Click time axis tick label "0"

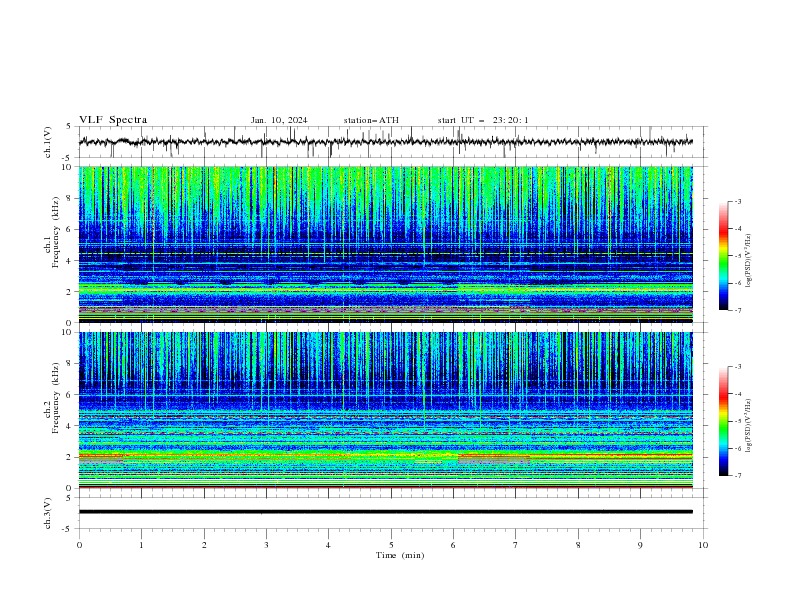tap(79, 545)
